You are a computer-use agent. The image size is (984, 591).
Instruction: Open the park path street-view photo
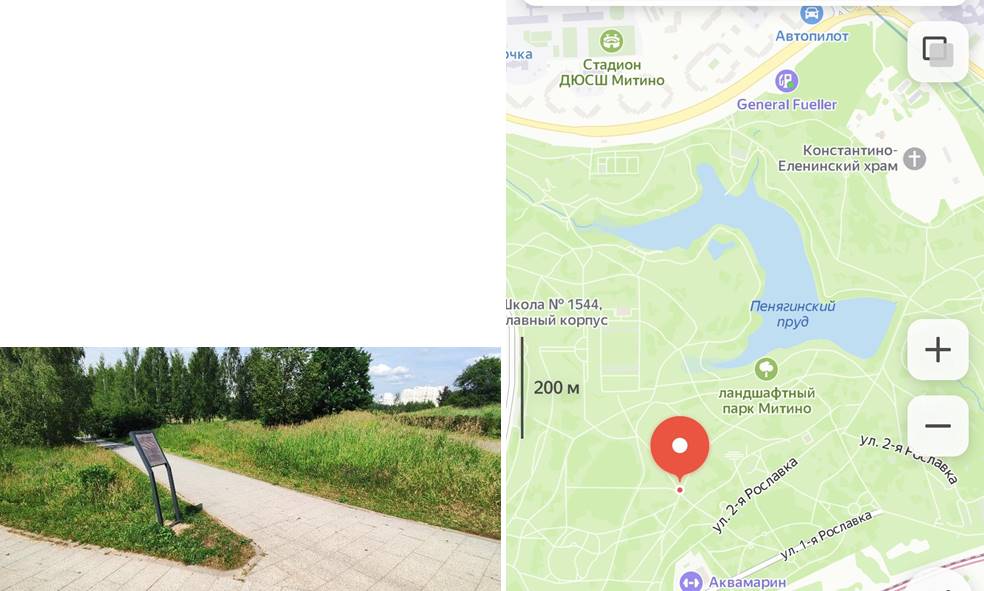(x=250, y=469)
